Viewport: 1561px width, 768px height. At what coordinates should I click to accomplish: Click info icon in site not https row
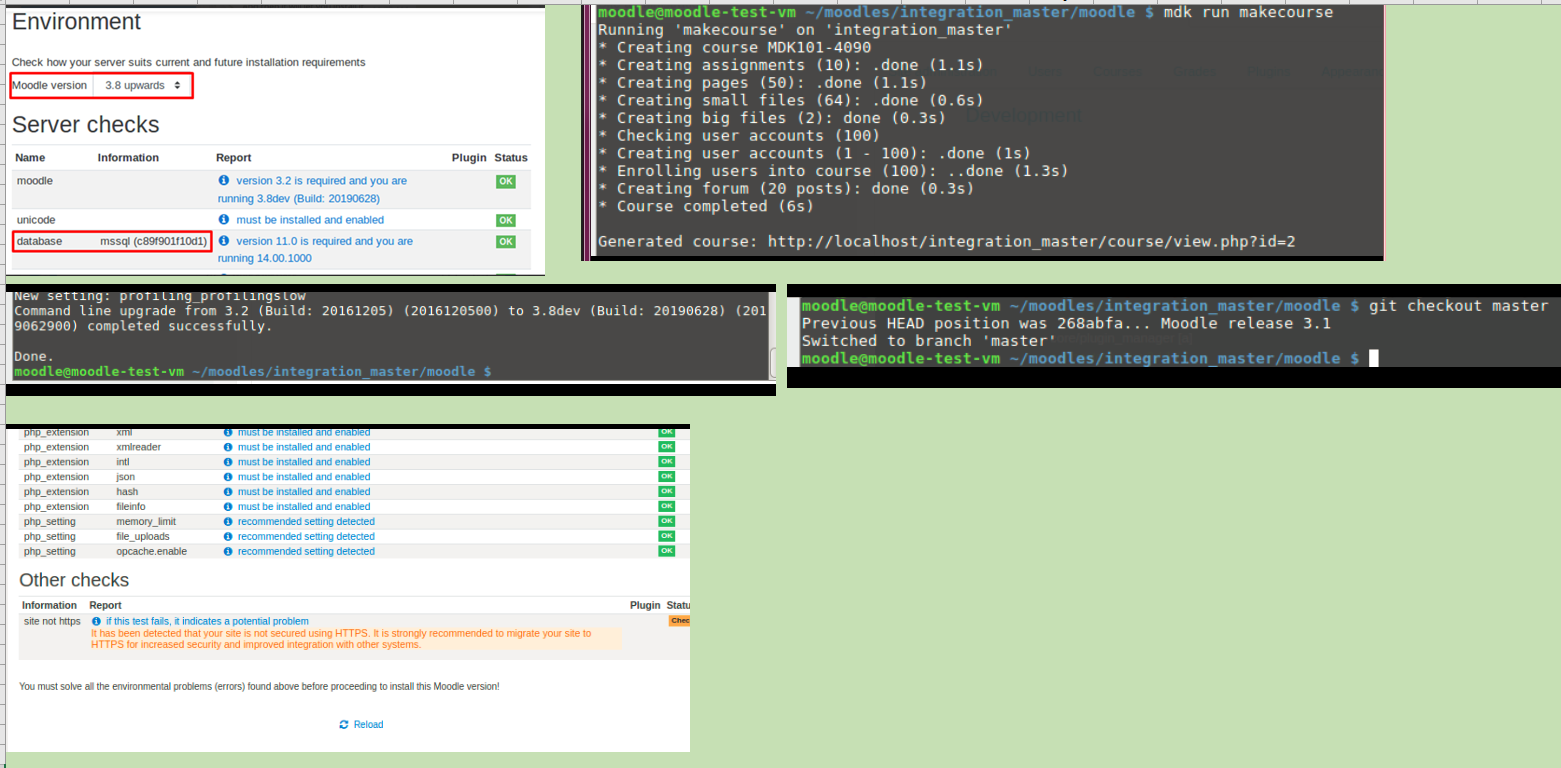click(97, 621)
